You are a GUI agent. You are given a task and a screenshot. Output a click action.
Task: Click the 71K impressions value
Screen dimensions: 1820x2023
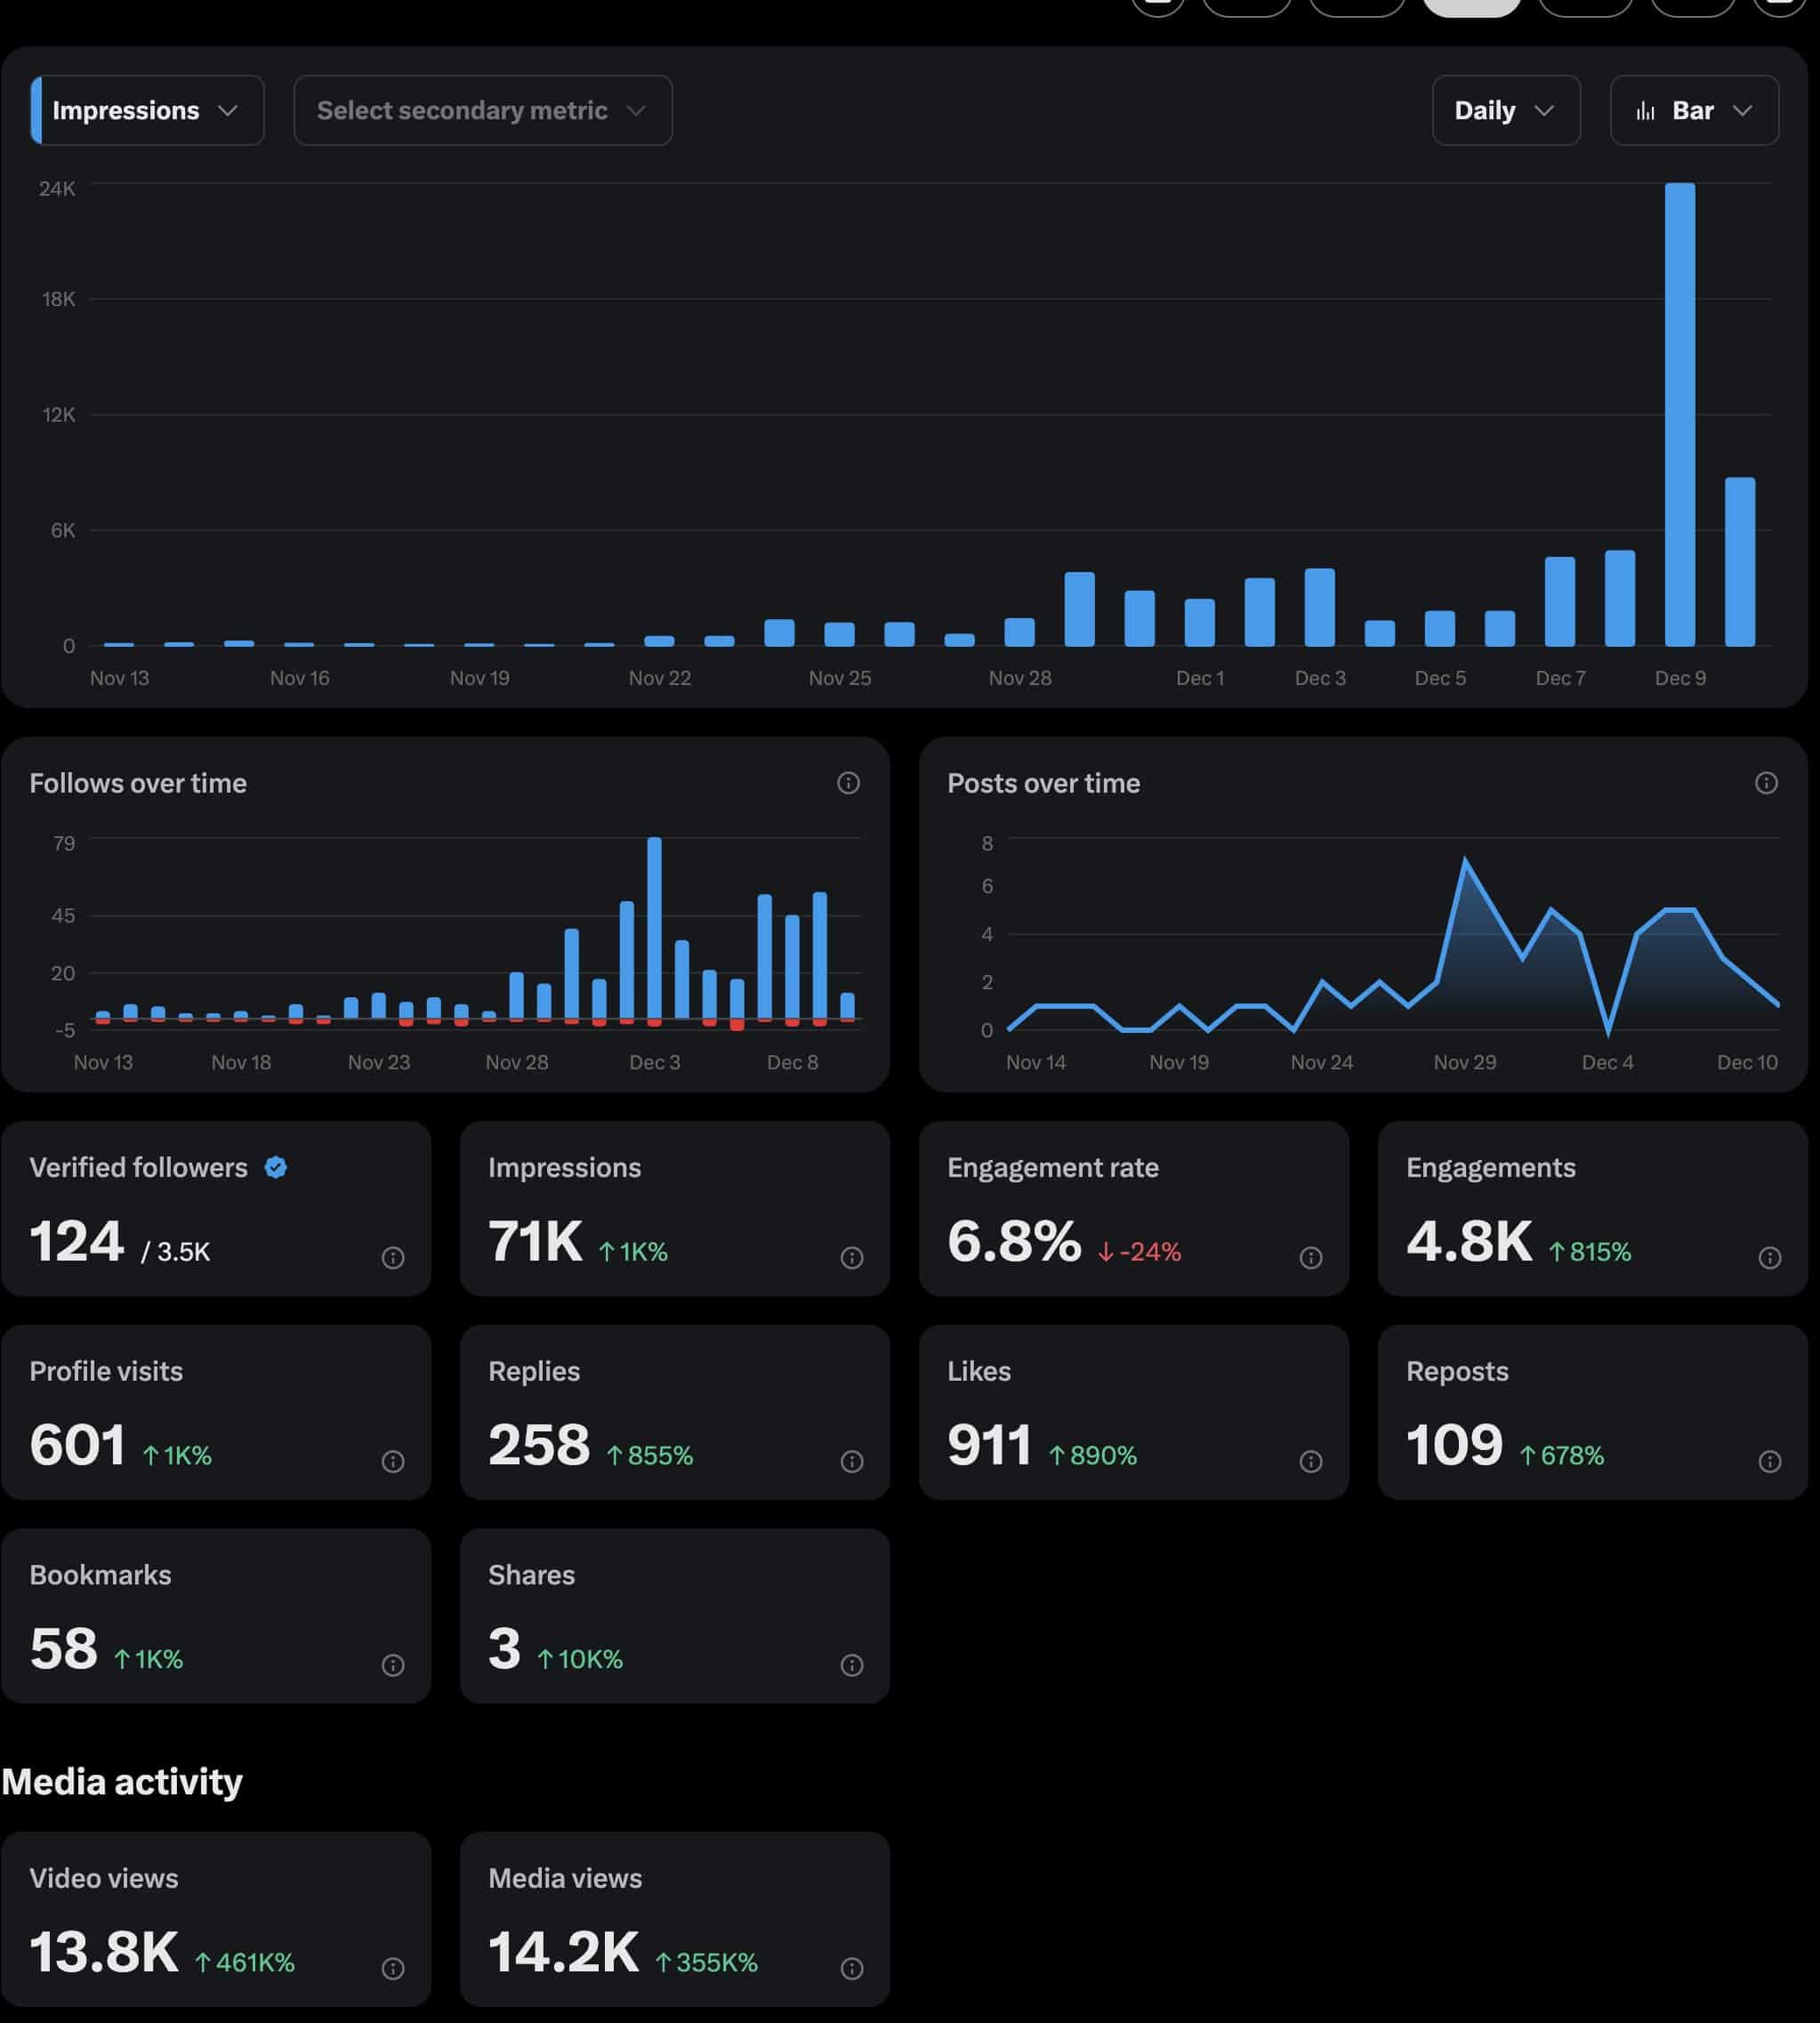535,1242
